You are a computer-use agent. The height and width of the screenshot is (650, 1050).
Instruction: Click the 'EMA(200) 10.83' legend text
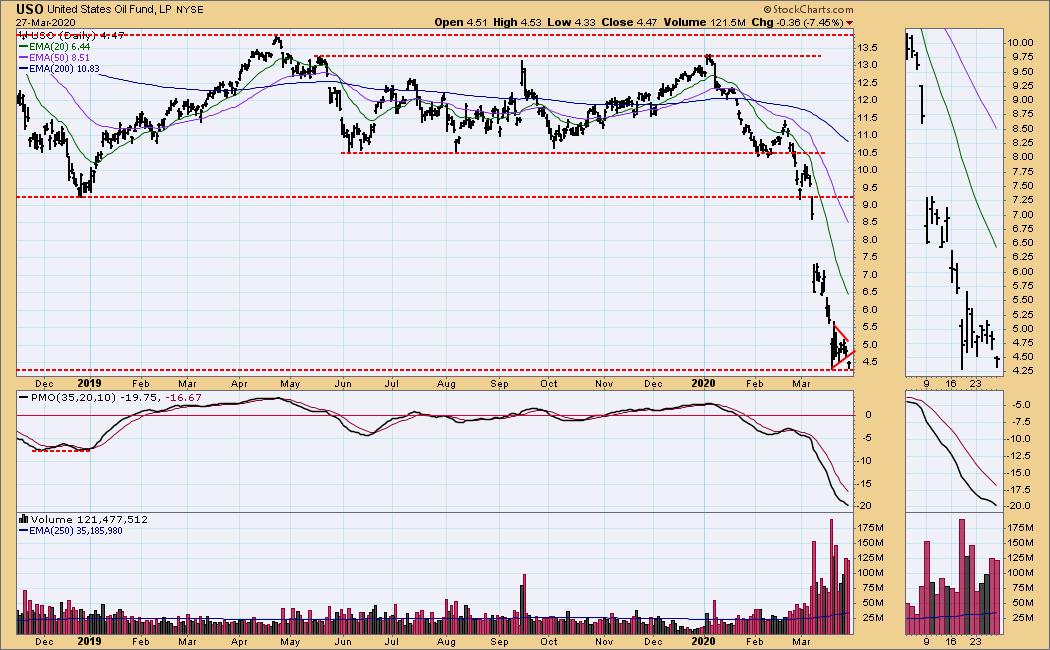pyautogui.click(x=64, y=69)
